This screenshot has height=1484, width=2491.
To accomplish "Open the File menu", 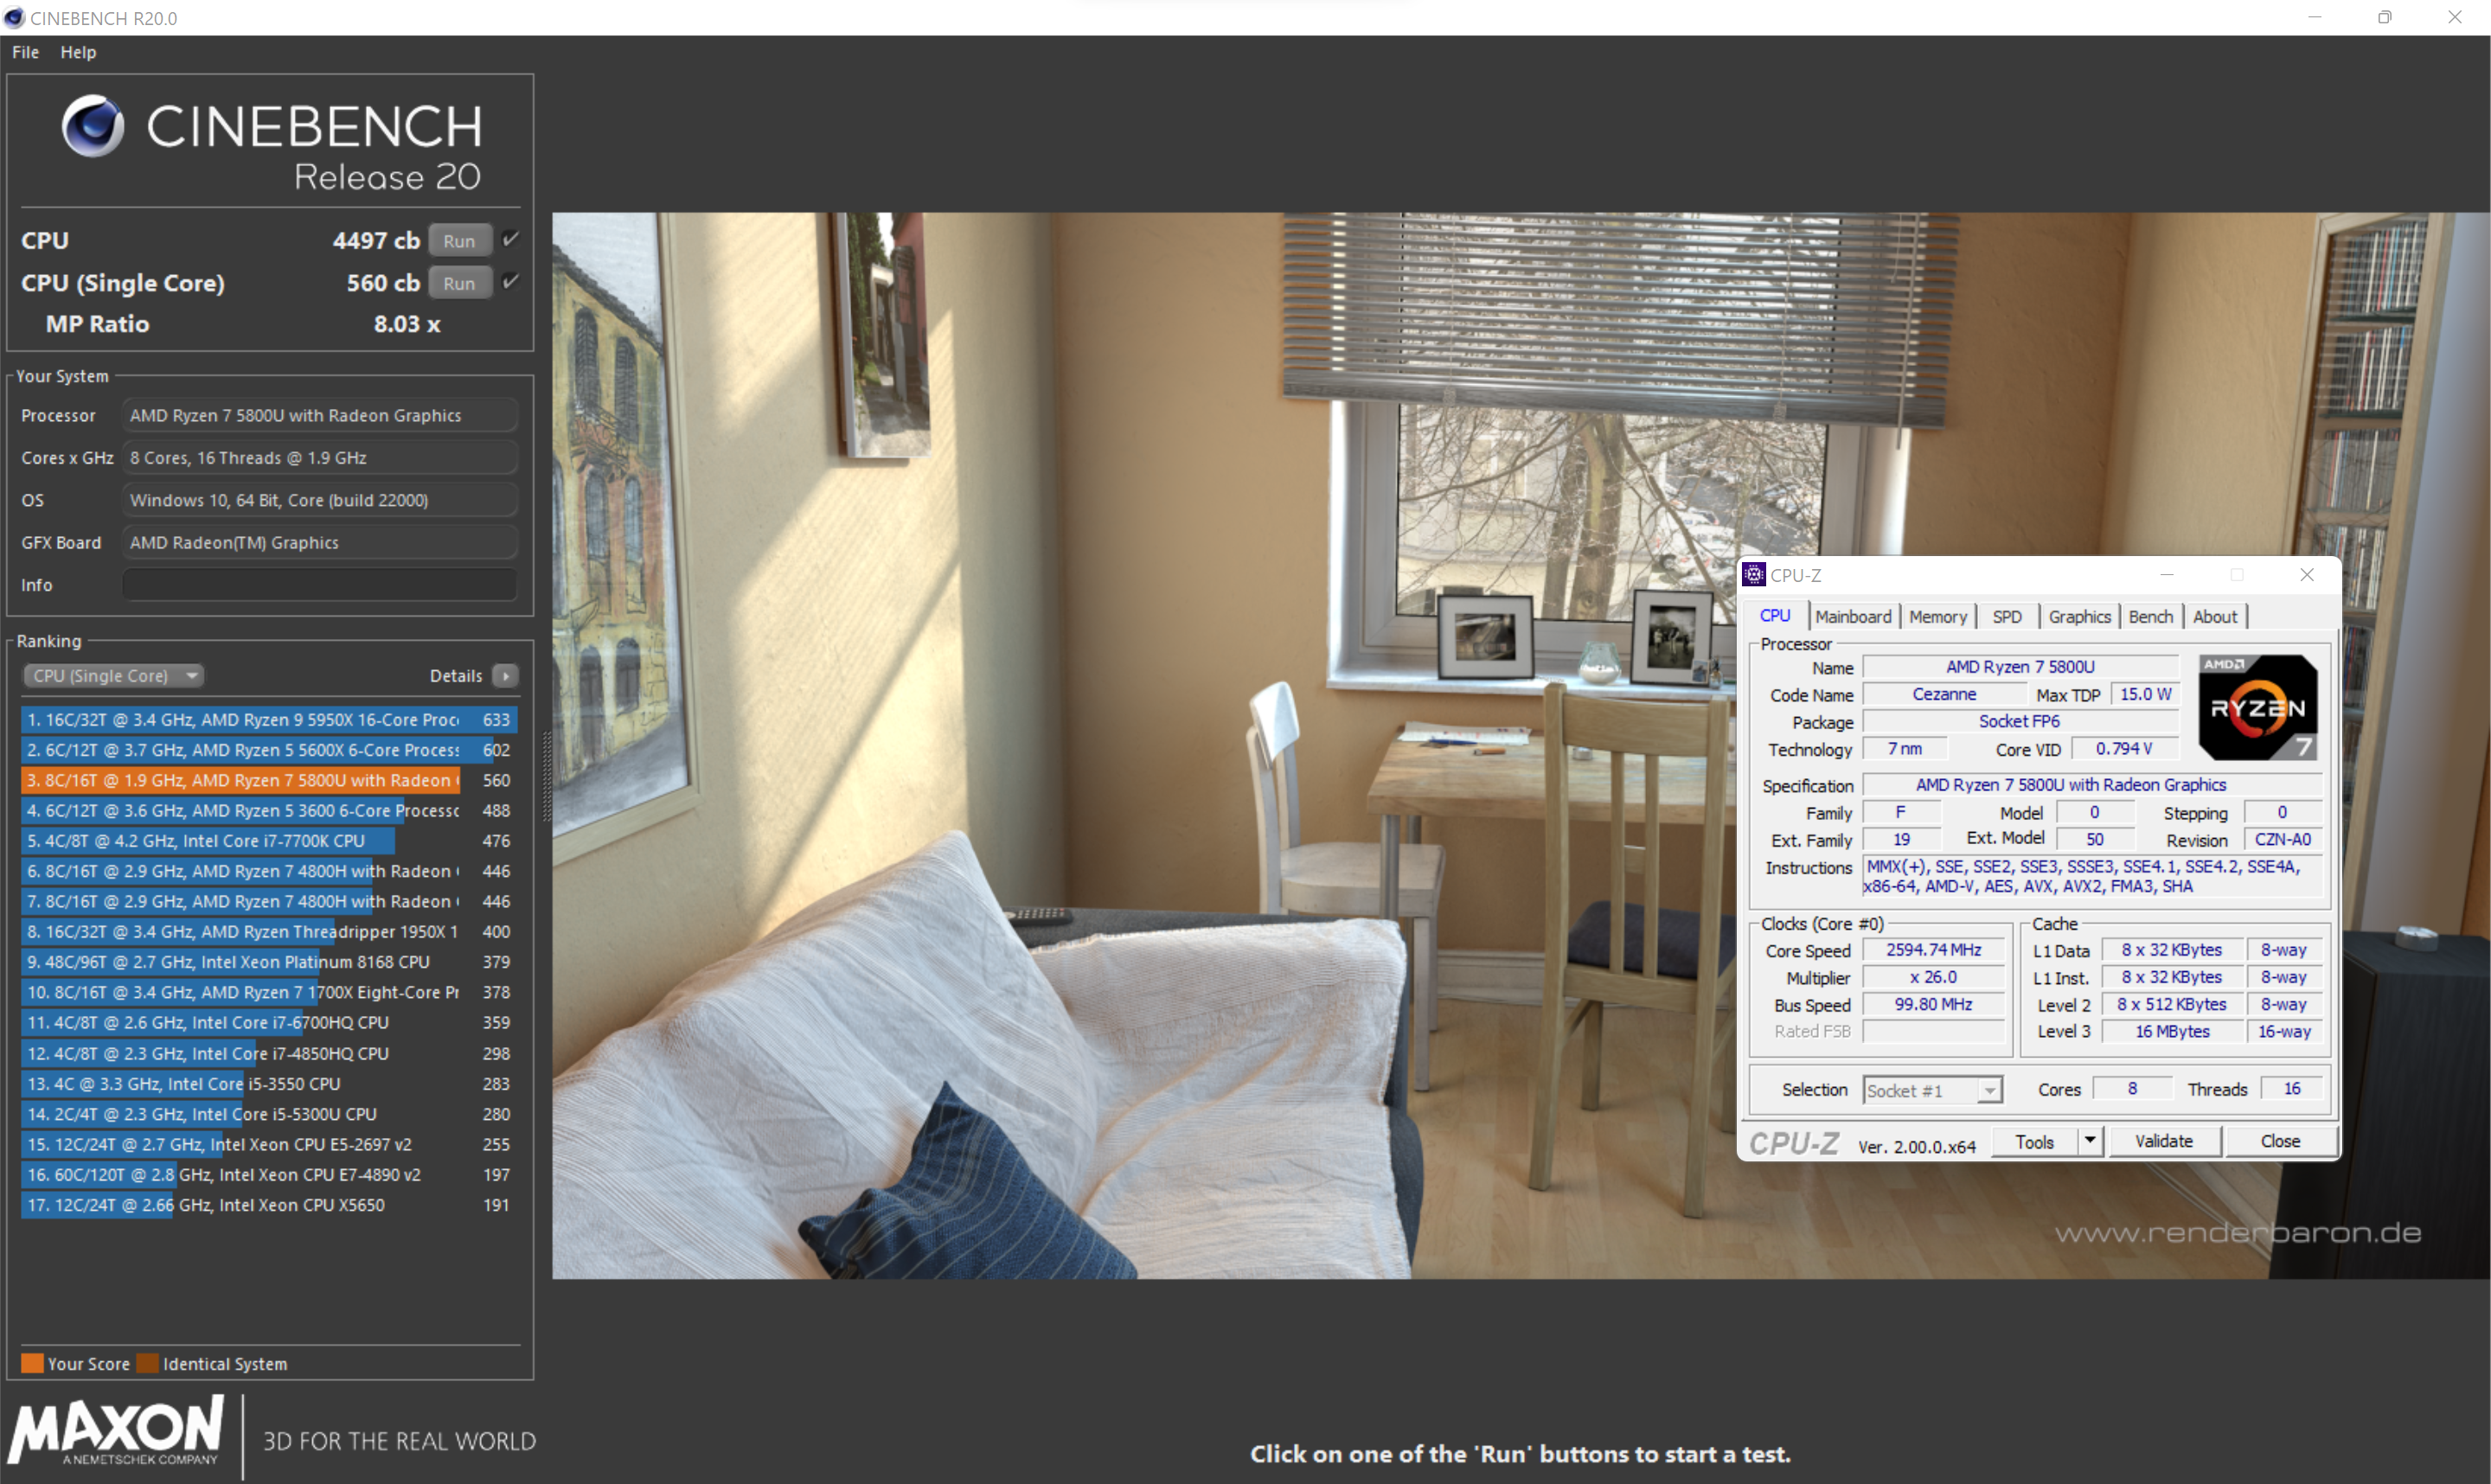I will (25, 52).
